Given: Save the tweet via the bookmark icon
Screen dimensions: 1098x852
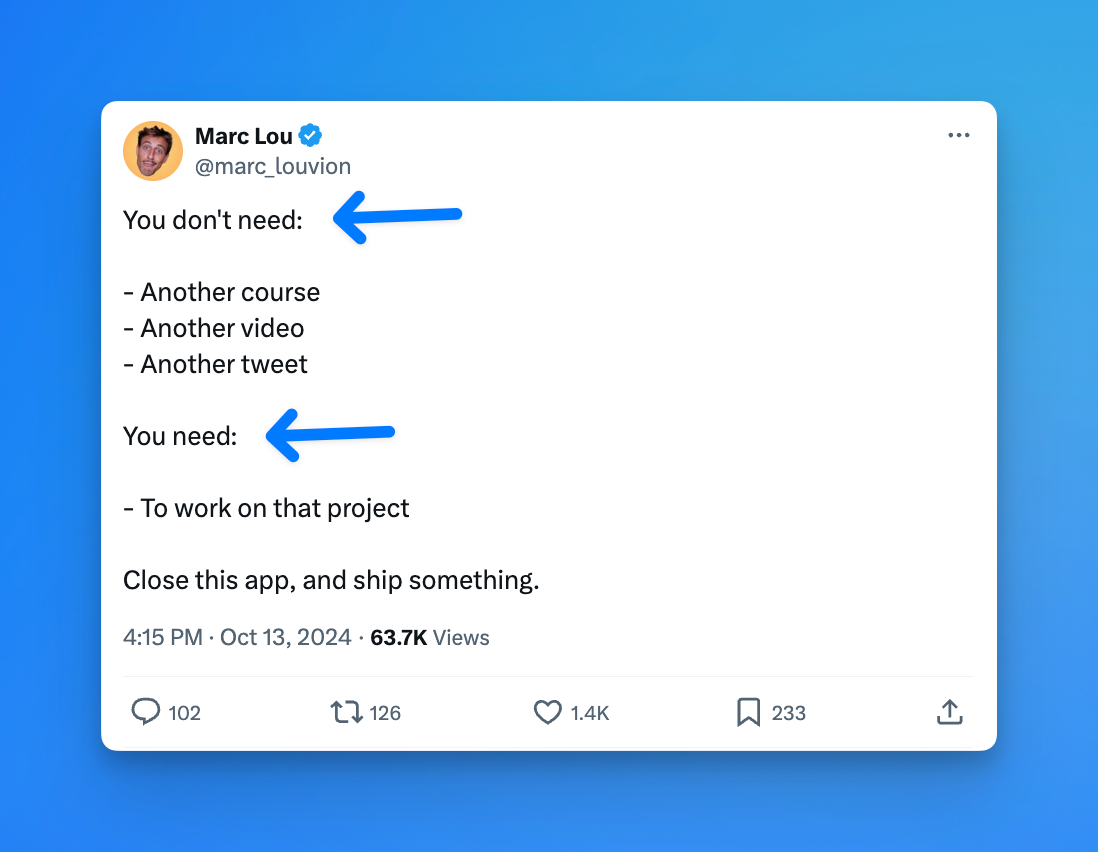Looking at the screenshot, I should [749, 712].
